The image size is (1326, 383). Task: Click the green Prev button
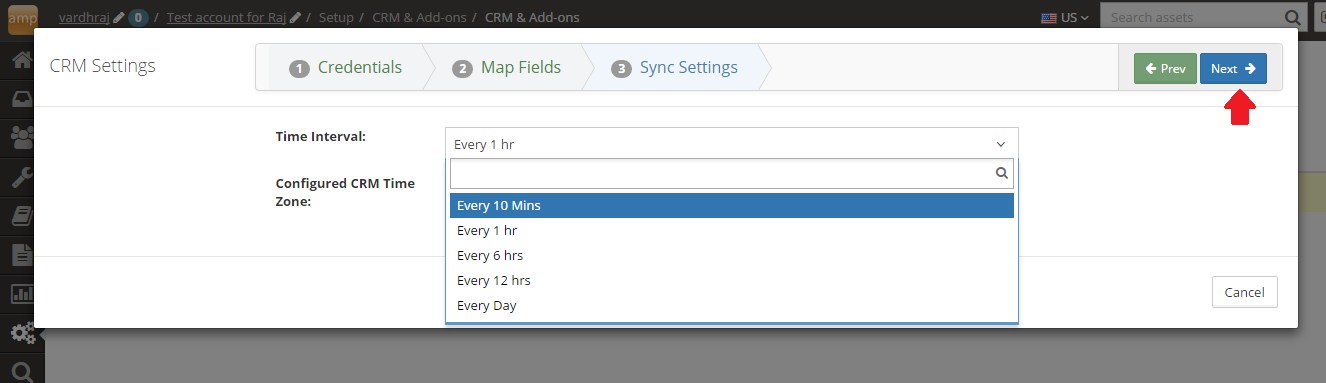click(1165, 69)
